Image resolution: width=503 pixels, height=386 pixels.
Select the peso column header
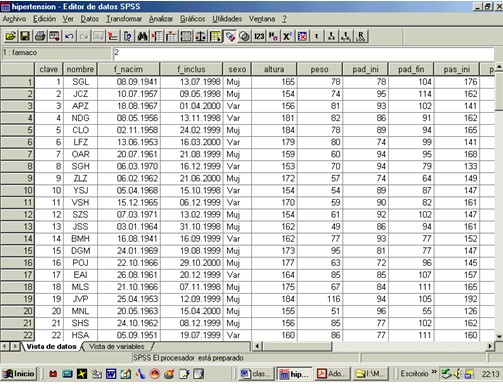[x=319, y=69]
